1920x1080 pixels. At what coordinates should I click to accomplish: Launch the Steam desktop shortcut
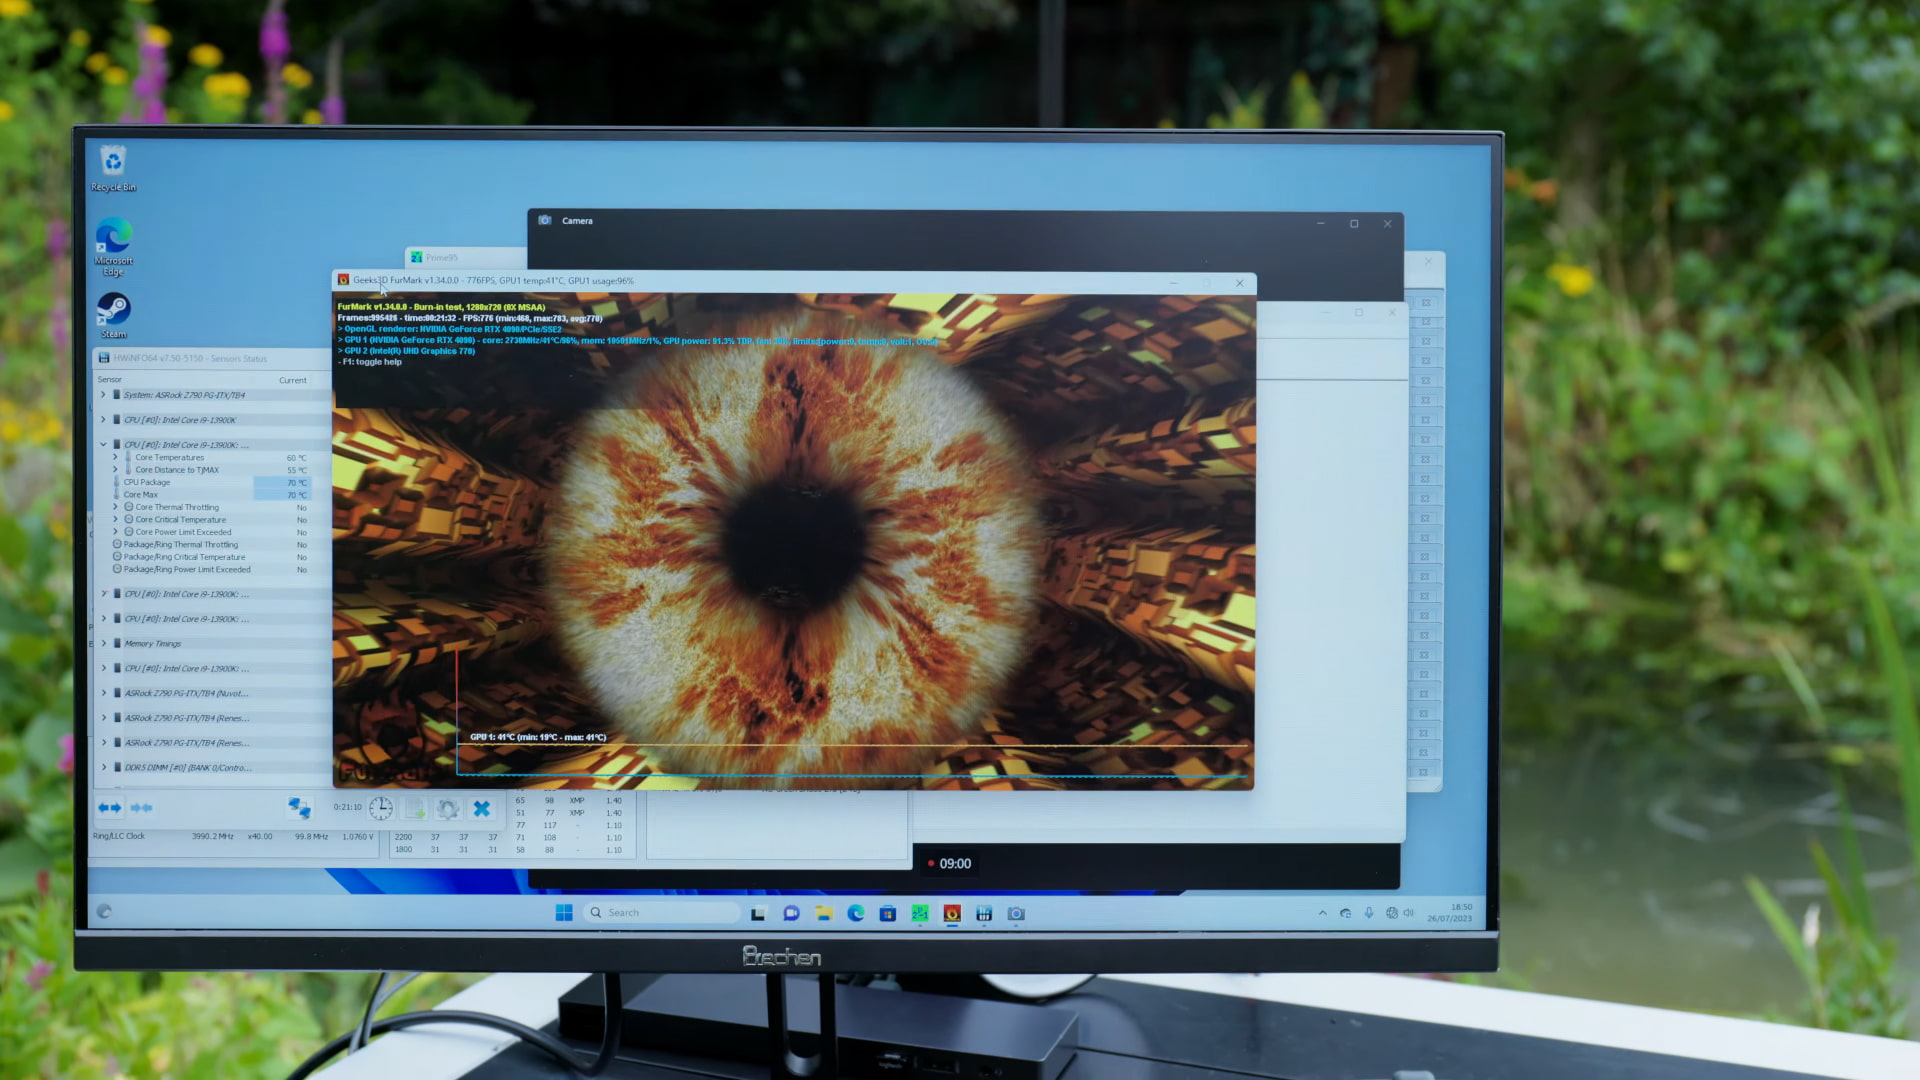114,315
